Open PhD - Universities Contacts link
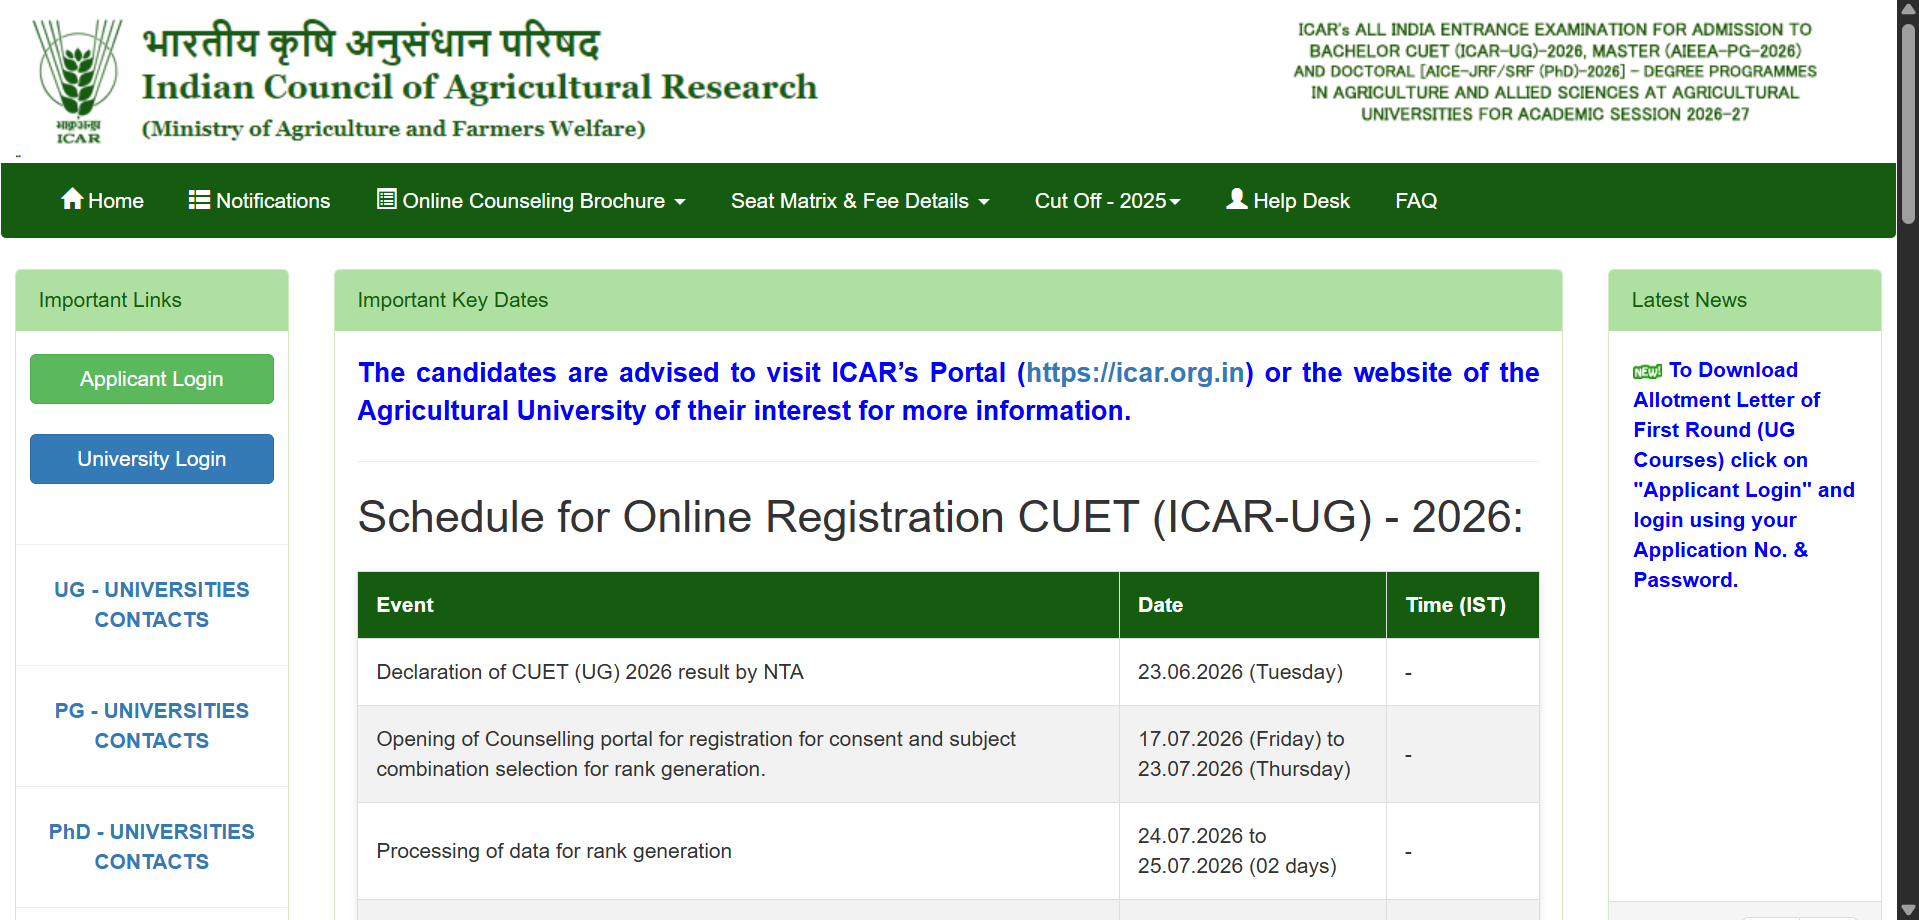The image size is (1919, 920). pos(152,847)
